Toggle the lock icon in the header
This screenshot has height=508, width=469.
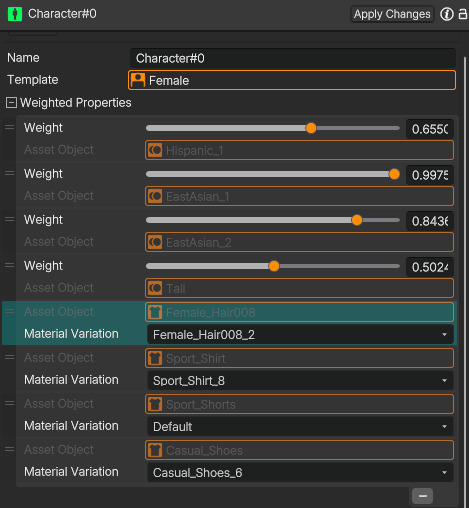point(463,14)
